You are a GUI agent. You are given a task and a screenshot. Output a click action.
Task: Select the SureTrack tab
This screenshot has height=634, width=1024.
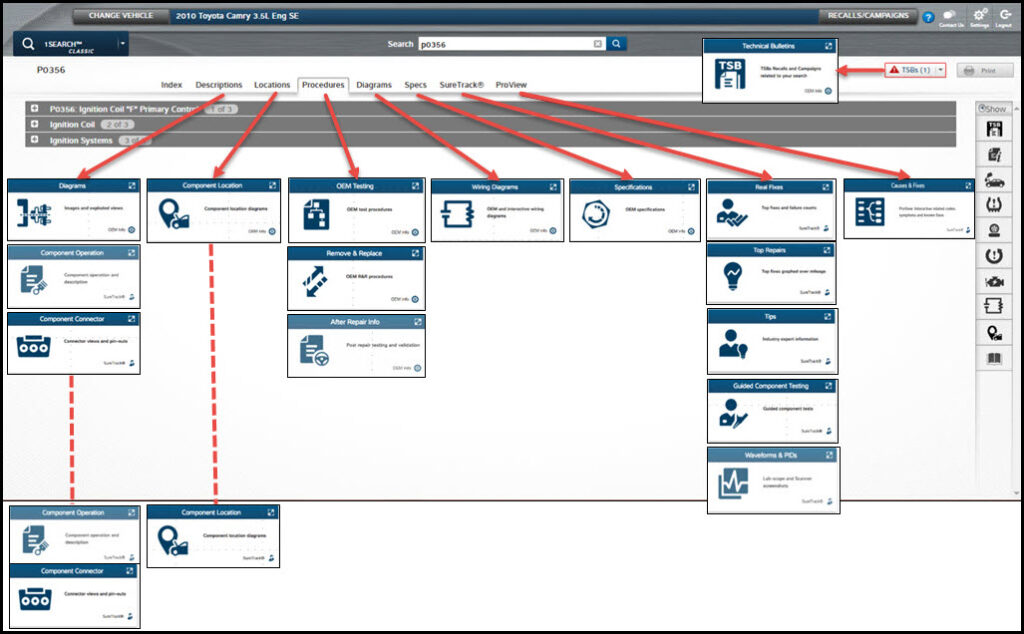[x=460, y=85]
